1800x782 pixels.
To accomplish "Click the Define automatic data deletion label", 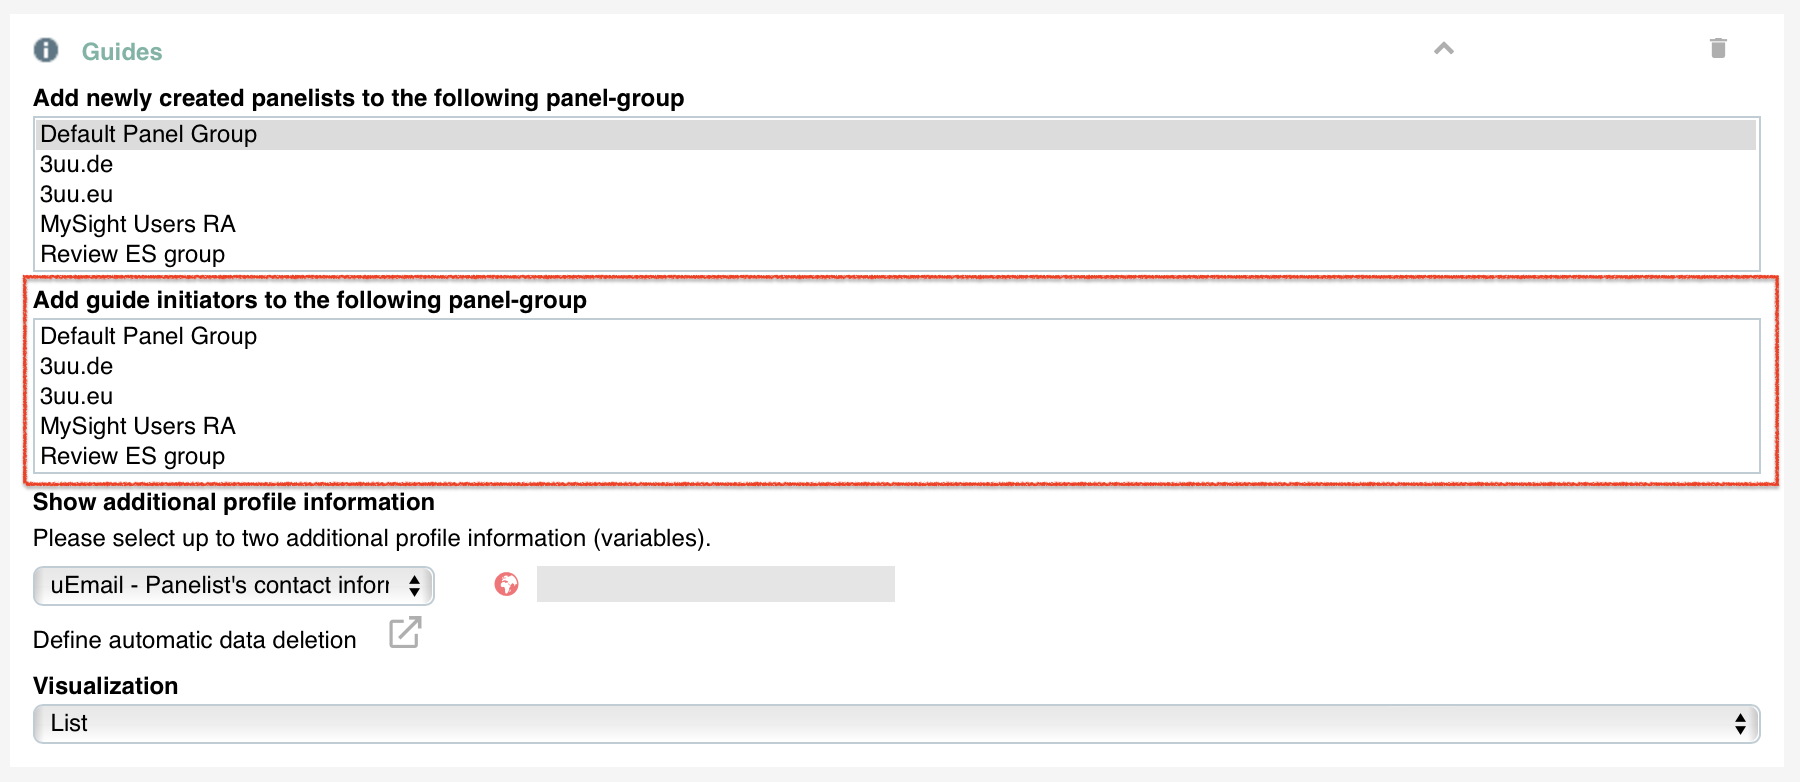I will (x=195, y=640).
